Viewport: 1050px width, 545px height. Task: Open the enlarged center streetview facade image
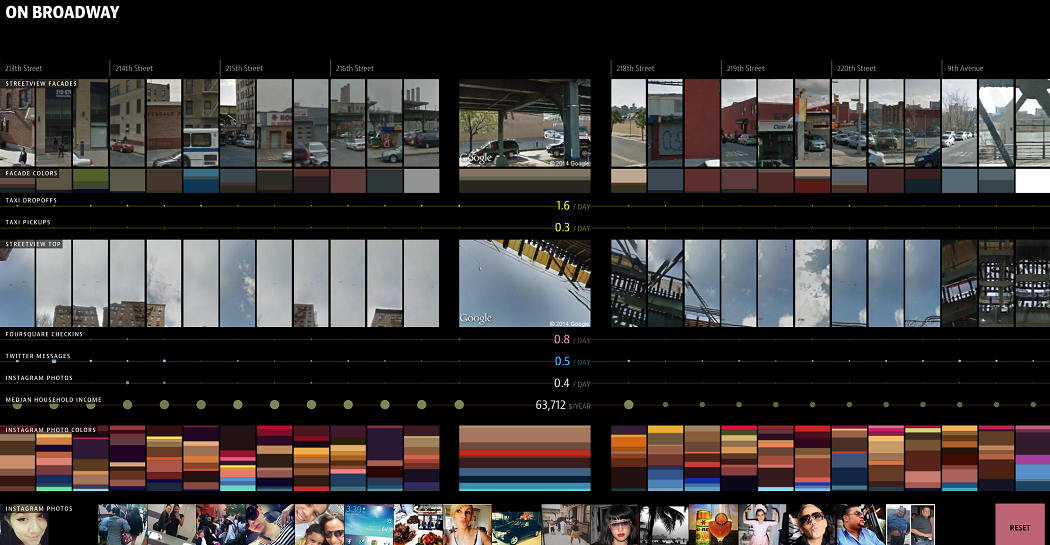pyautogui.click(x=525, y=123)
